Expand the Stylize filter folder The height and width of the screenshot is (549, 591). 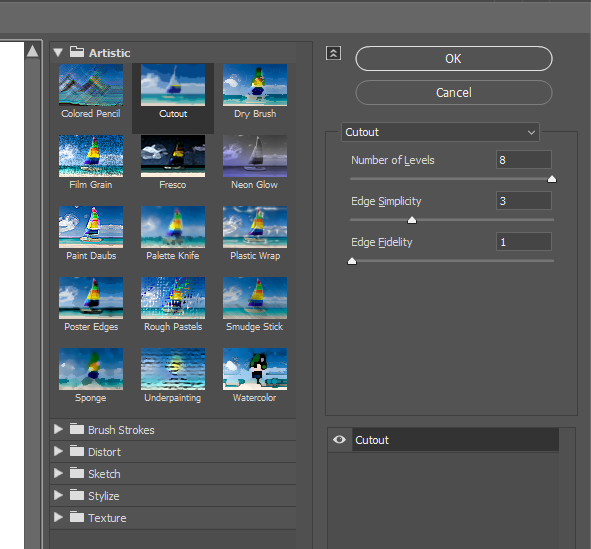(x=58, y=495)
